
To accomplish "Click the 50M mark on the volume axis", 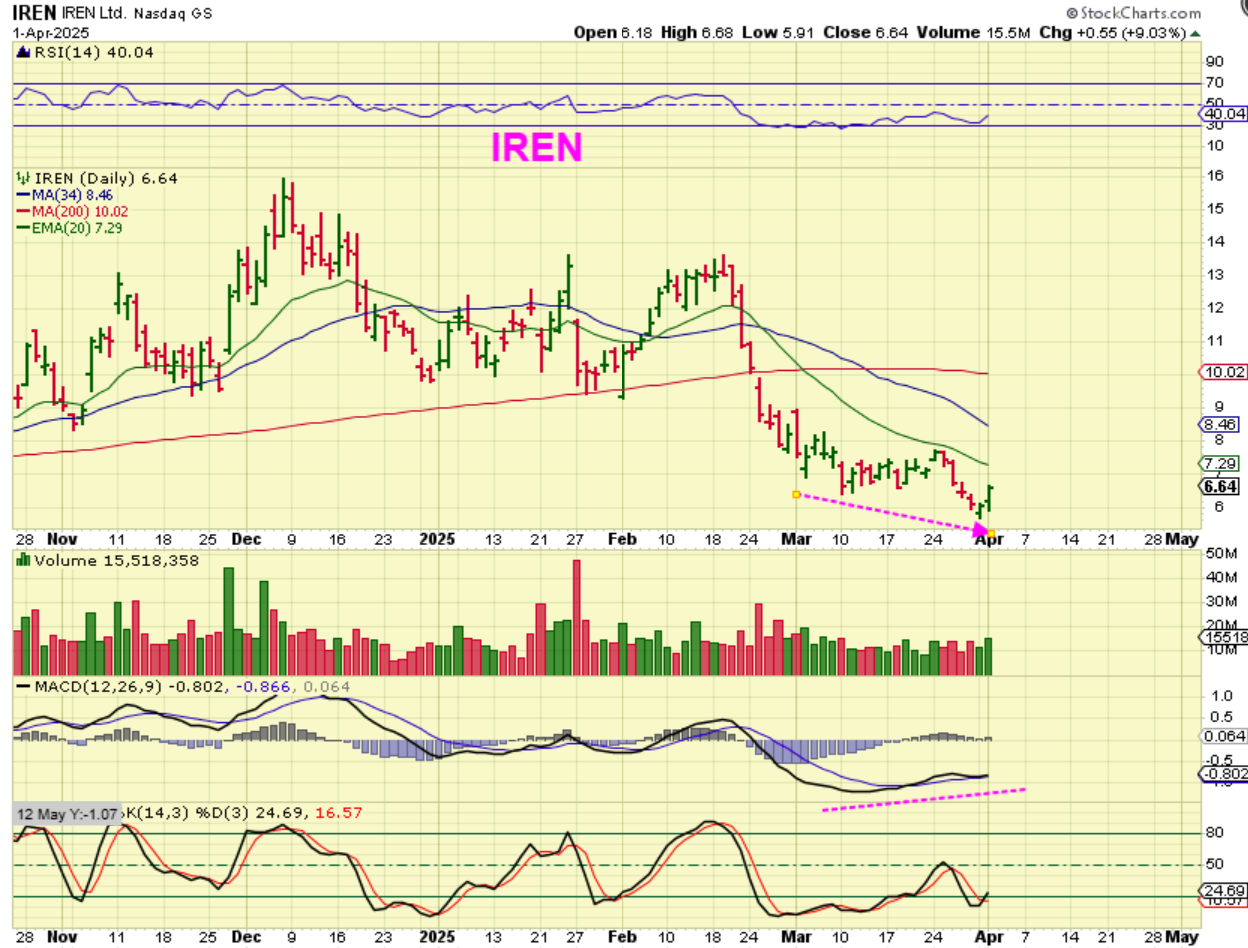I will click(x=1221, y=553).
